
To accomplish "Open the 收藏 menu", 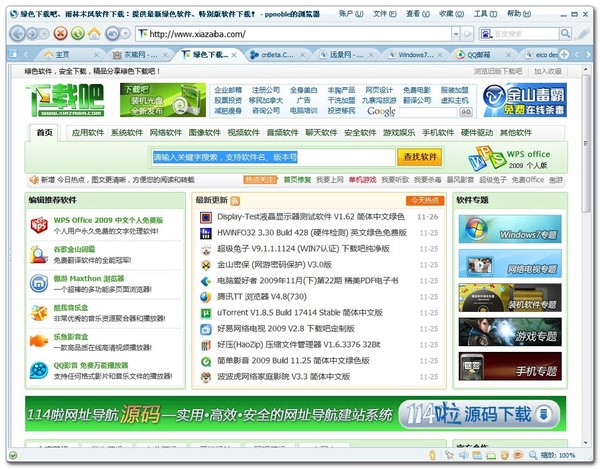I will pyautogui.click(x=452, y=14).
